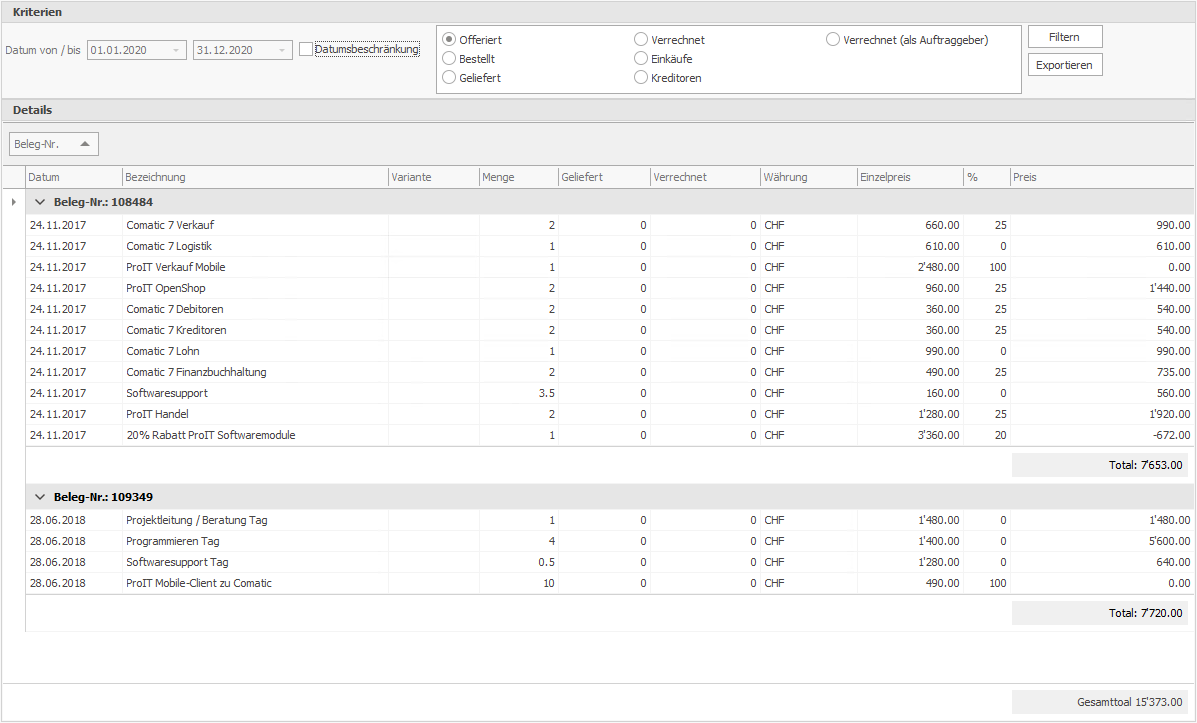Open the end date dropdown 31.12.2020
This screenshot has width=1197, height=723.
(x=282, y=50)
